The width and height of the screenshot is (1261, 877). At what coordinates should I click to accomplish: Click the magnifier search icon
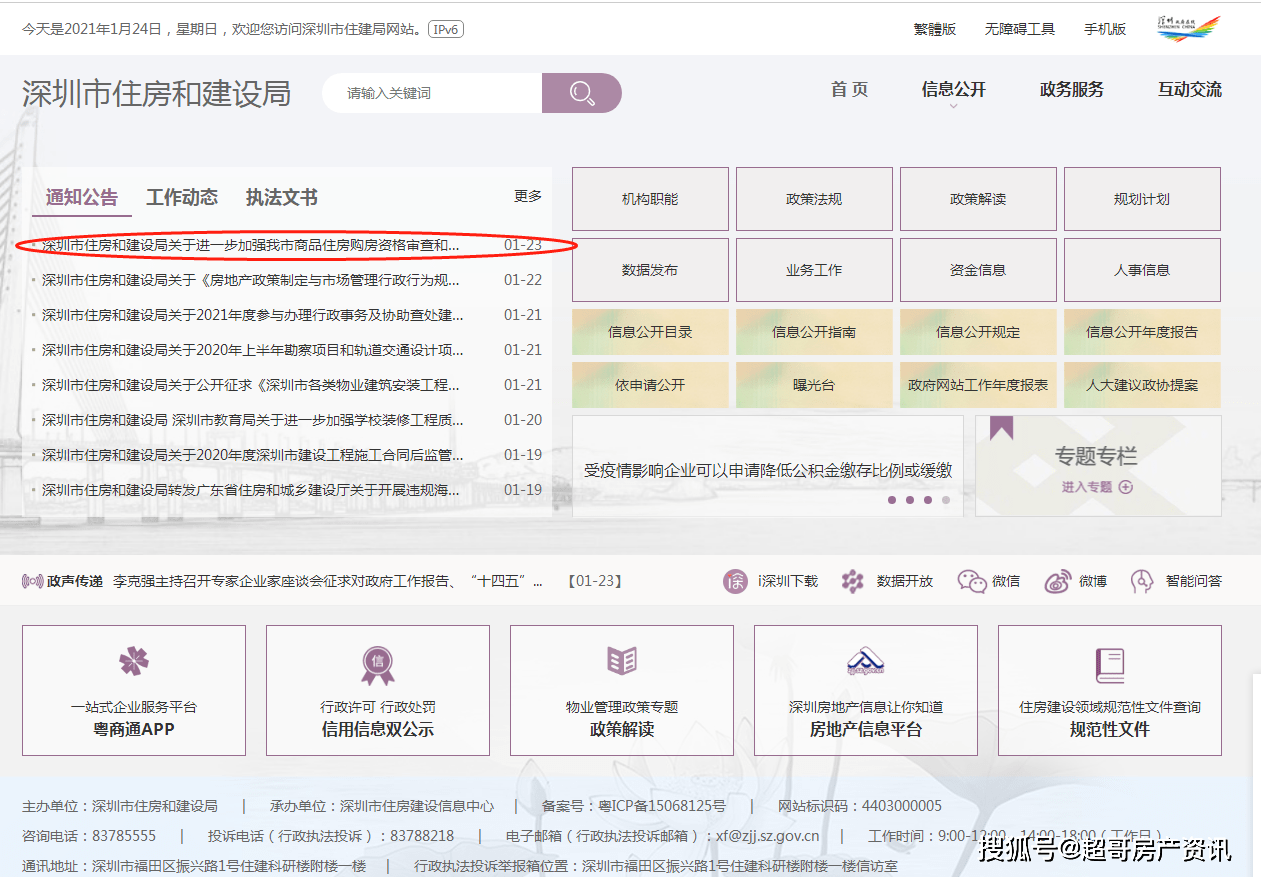(581, 92)
